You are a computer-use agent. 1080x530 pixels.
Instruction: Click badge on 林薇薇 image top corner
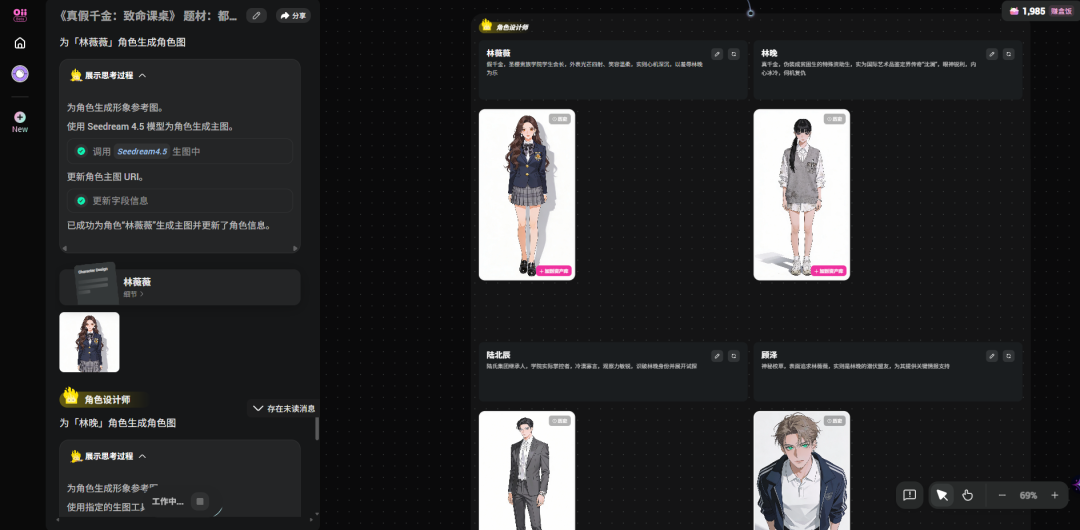pos(560,119)
